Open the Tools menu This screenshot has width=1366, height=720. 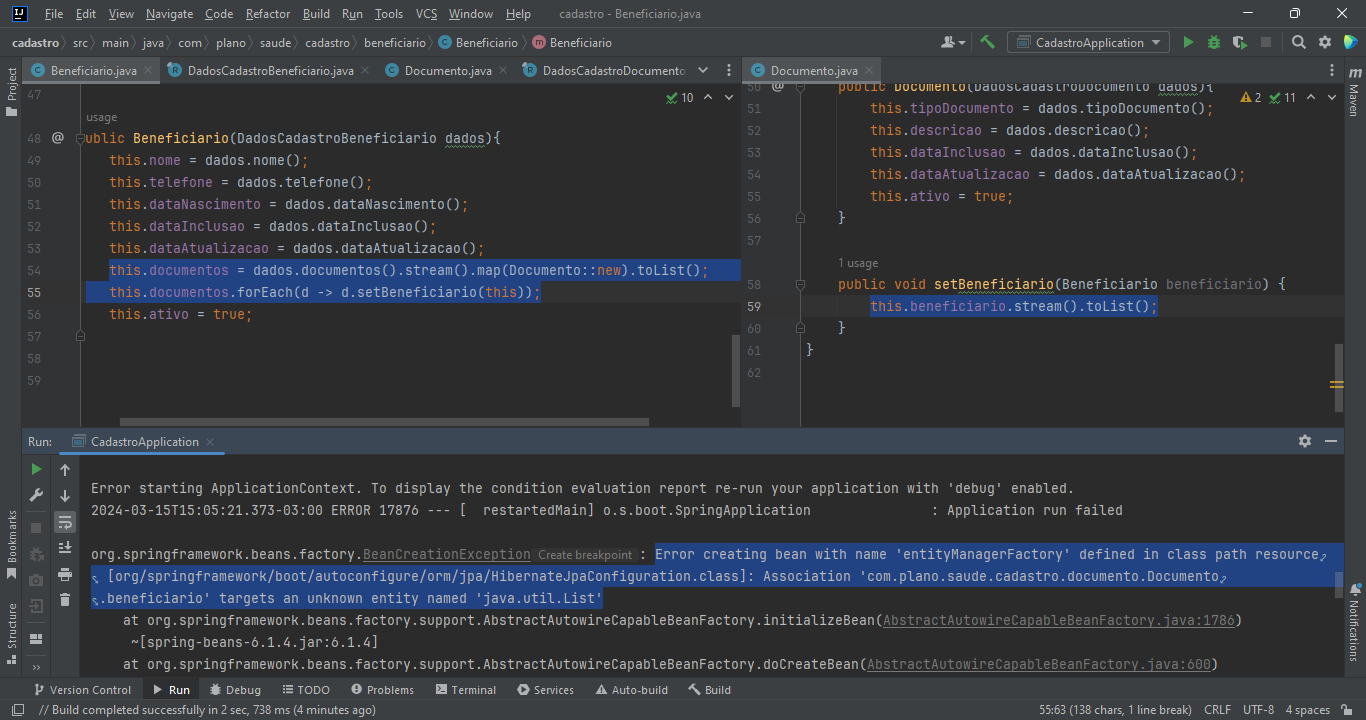tap(389, 14)
